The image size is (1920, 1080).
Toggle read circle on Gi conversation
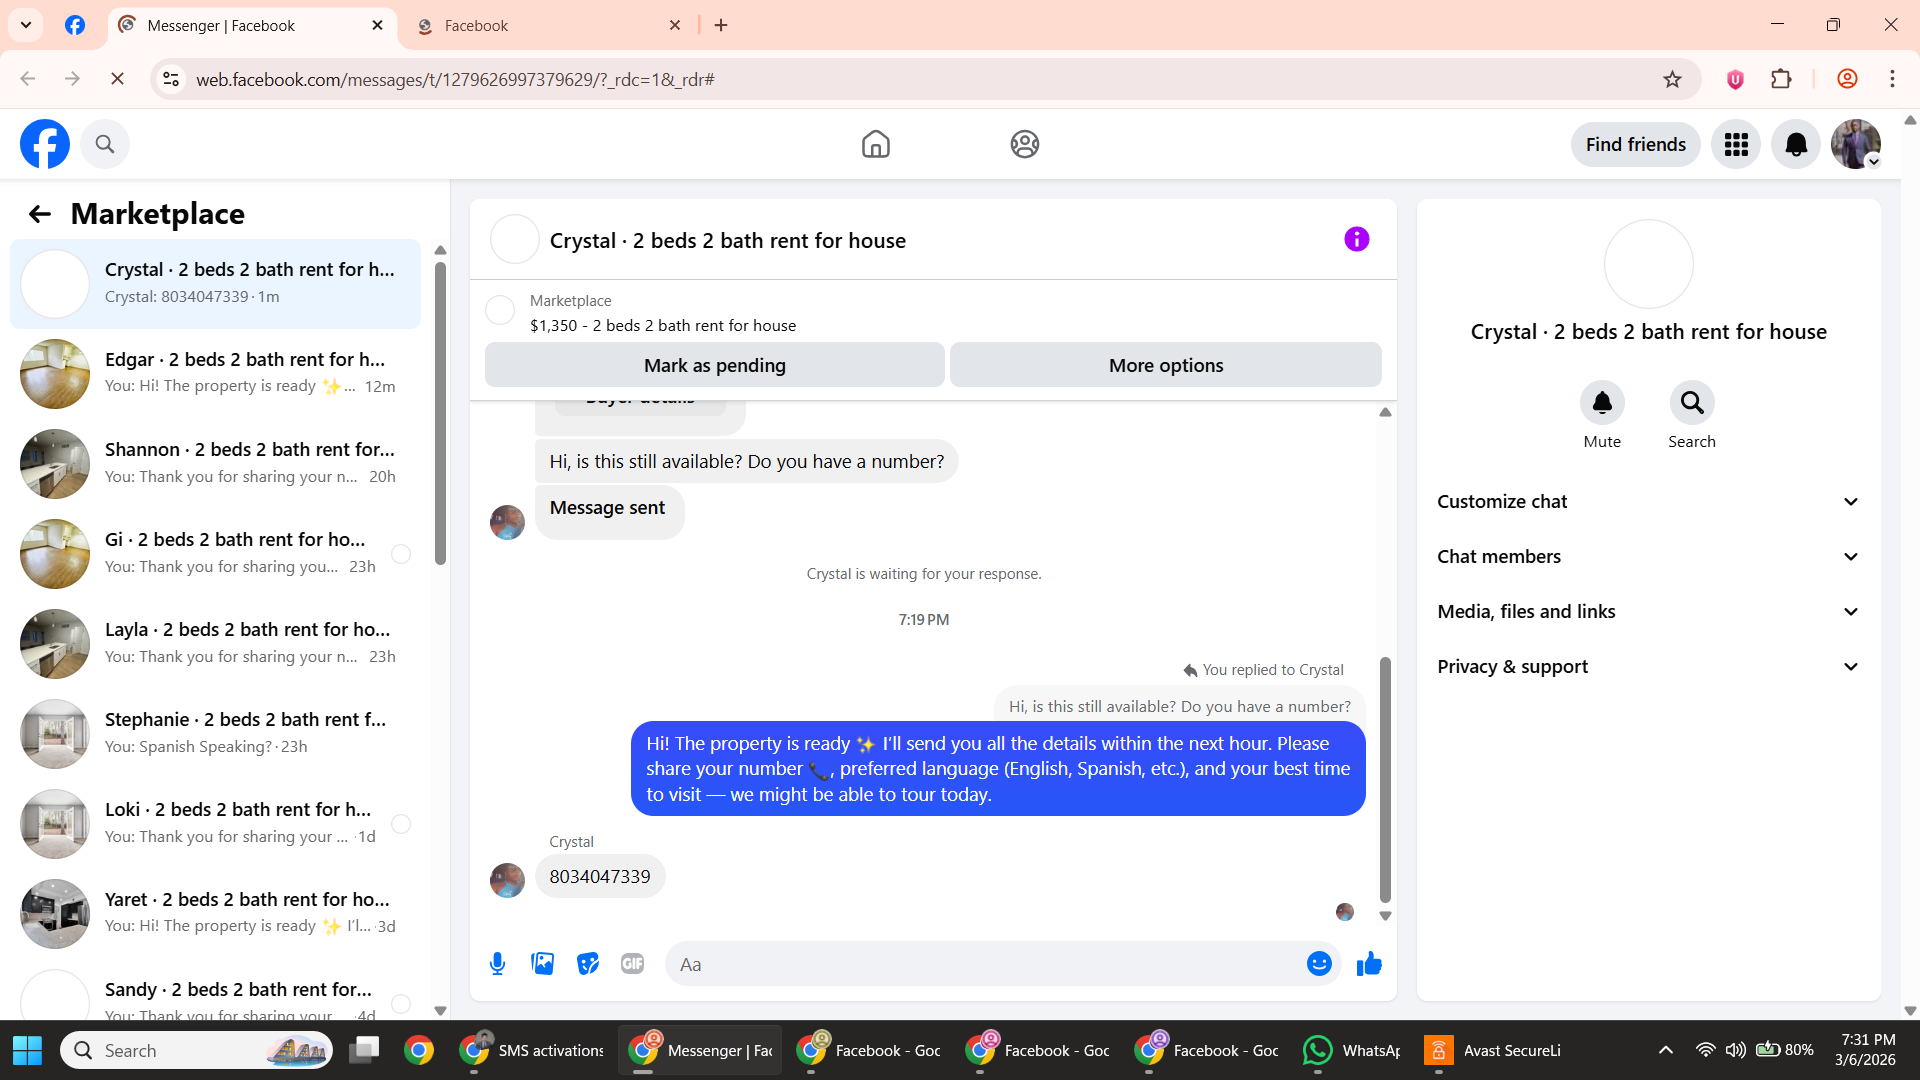[401, 554]
